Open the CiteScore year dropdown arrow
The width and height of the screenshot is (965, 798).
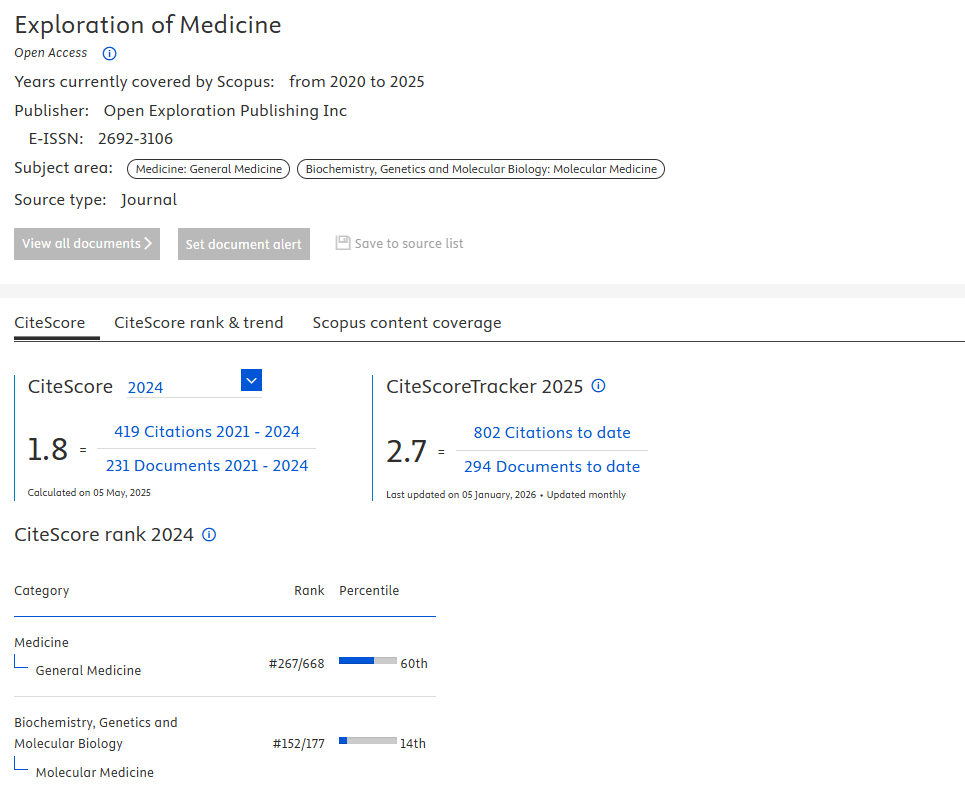coord(251,380)
